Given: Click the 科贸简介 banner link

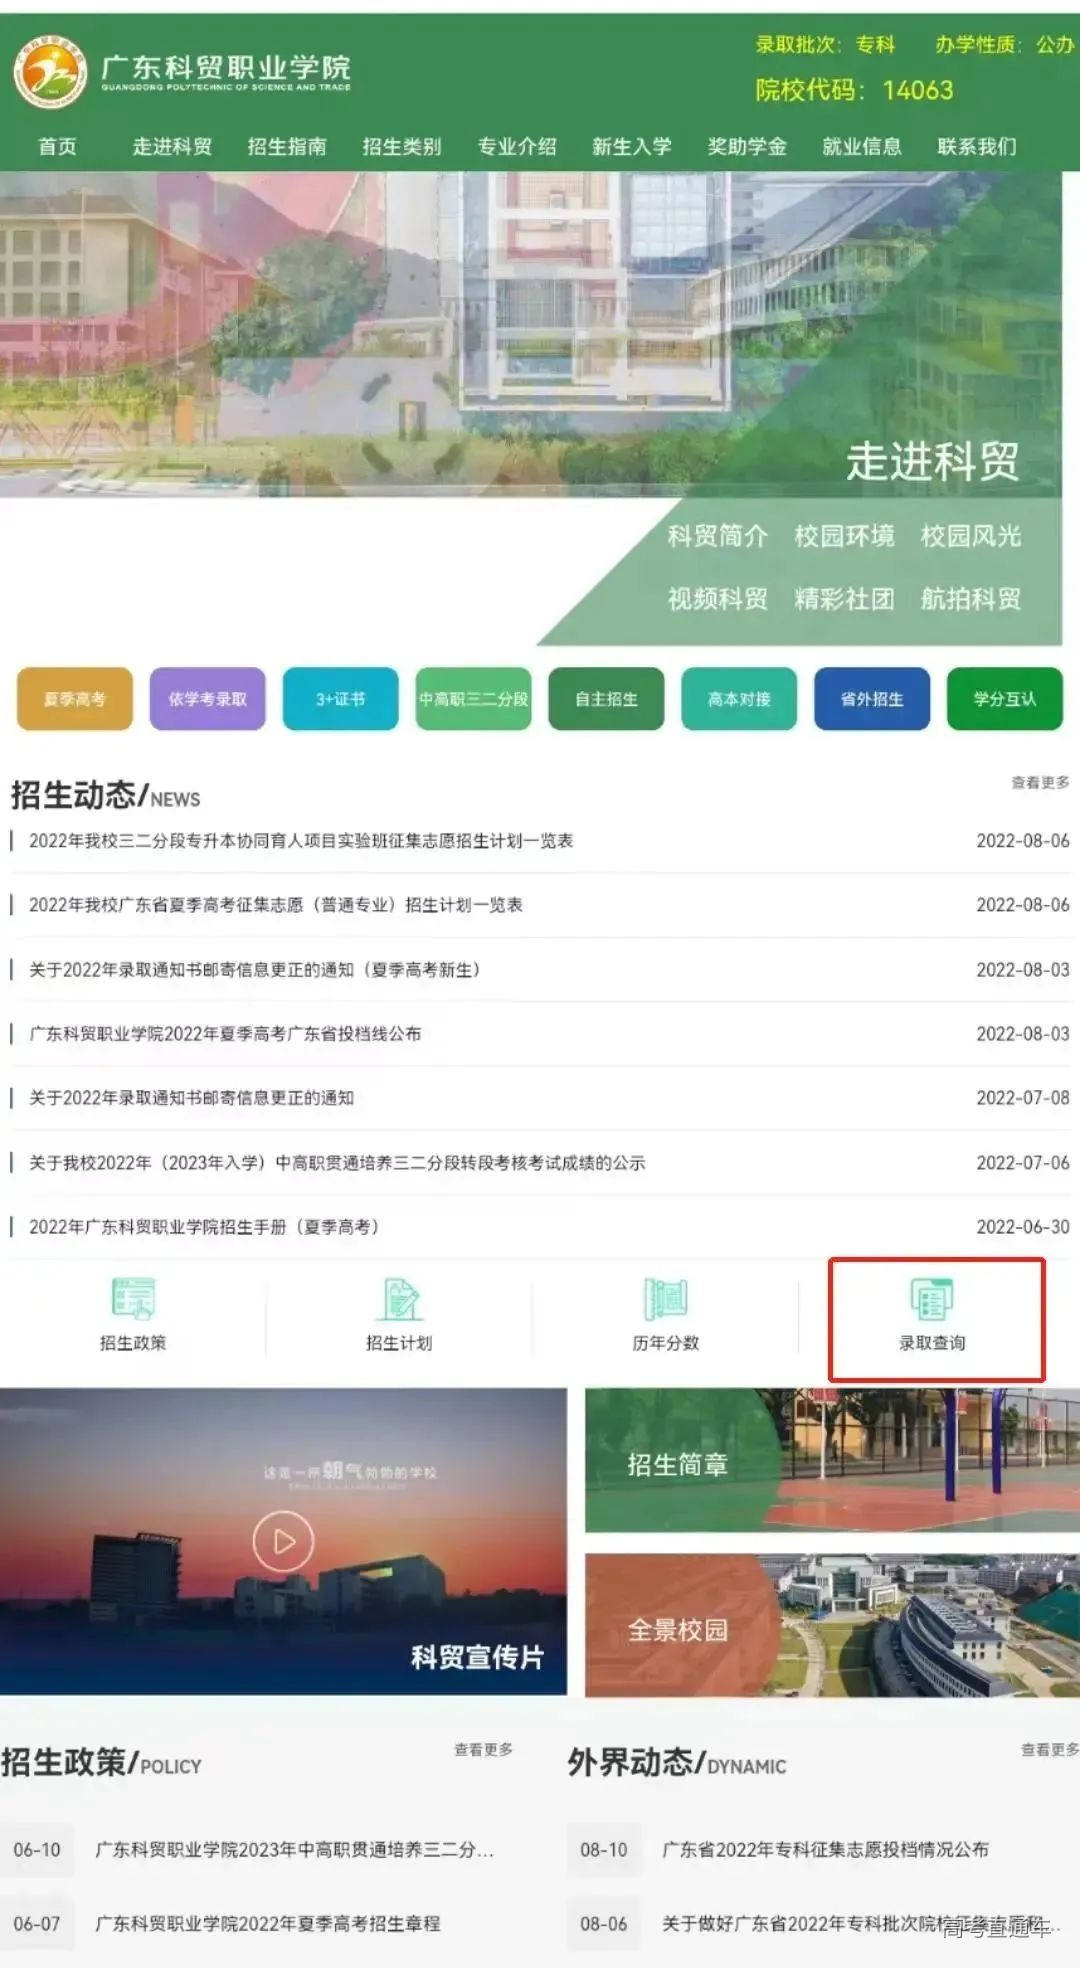Looking at the screenshot, I should coord(717,536).
